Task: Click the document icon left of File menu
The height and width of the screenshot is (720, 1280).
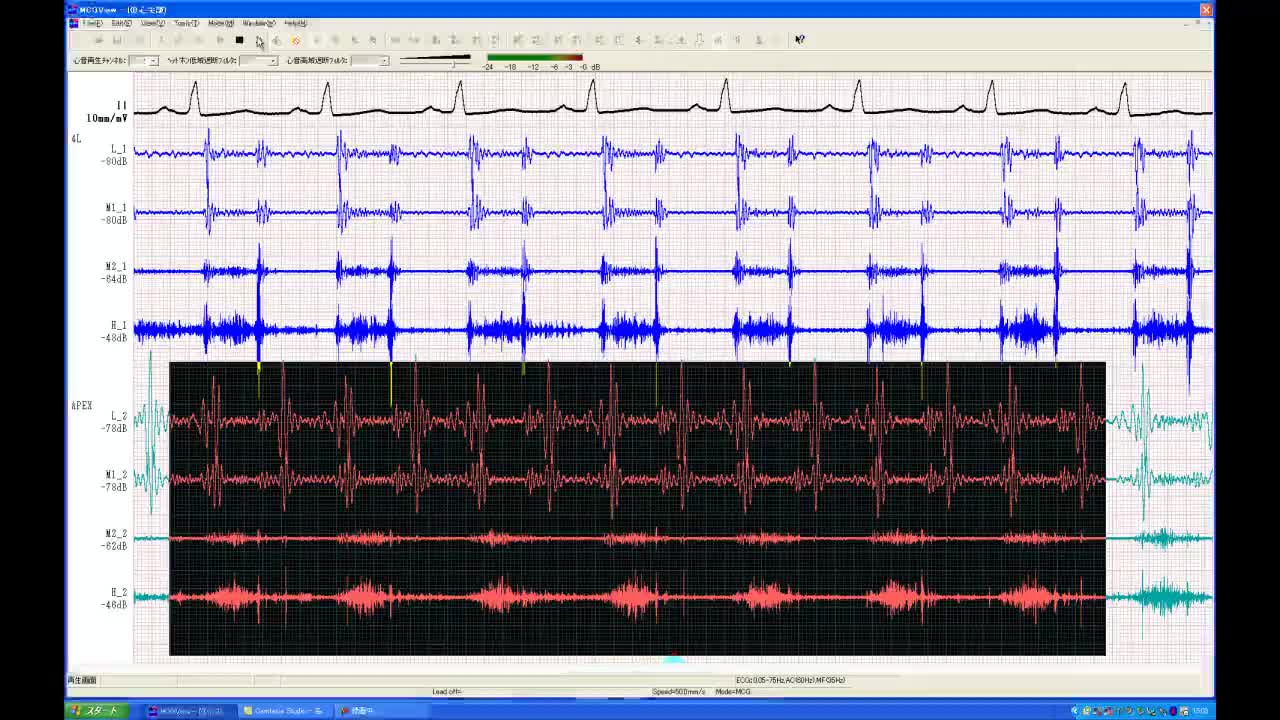Action: [73, 23]
